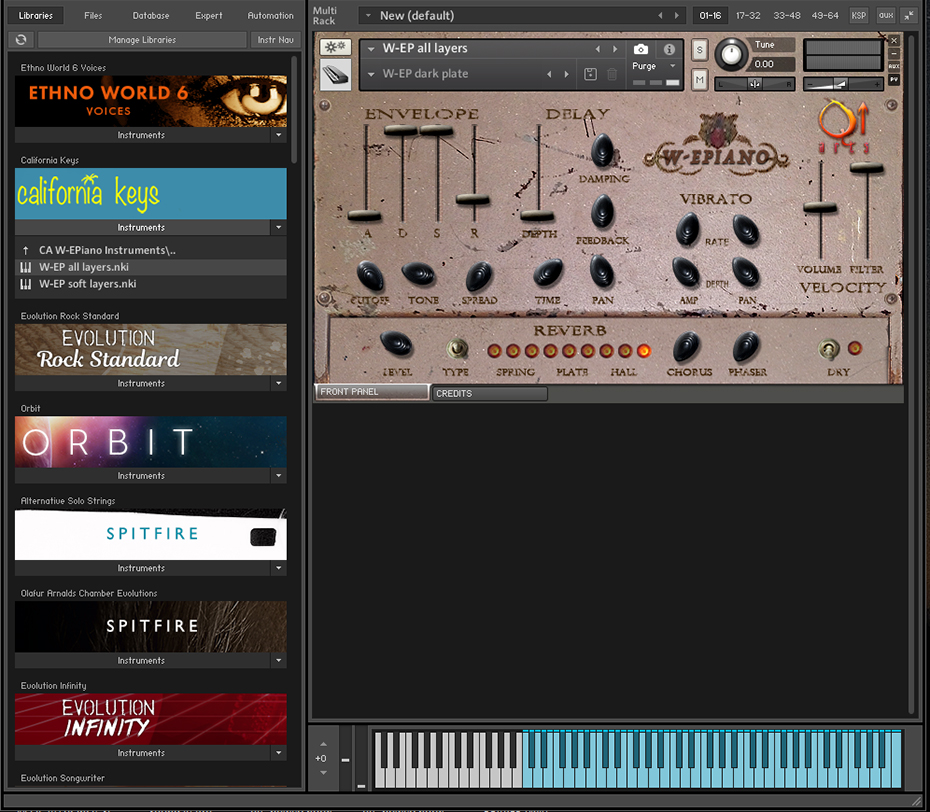Select next snapshot beside W-EP dark plate
The image size is (930, 812).
566,74
